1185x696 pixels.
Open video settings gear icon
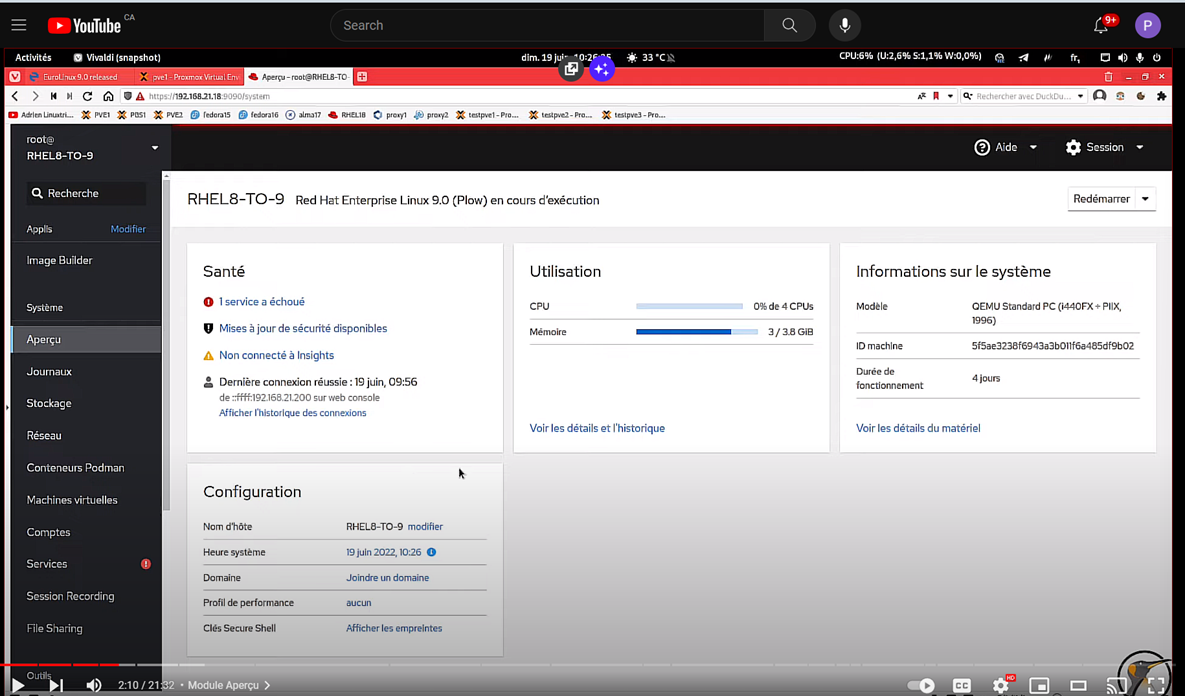(1001, 685)
